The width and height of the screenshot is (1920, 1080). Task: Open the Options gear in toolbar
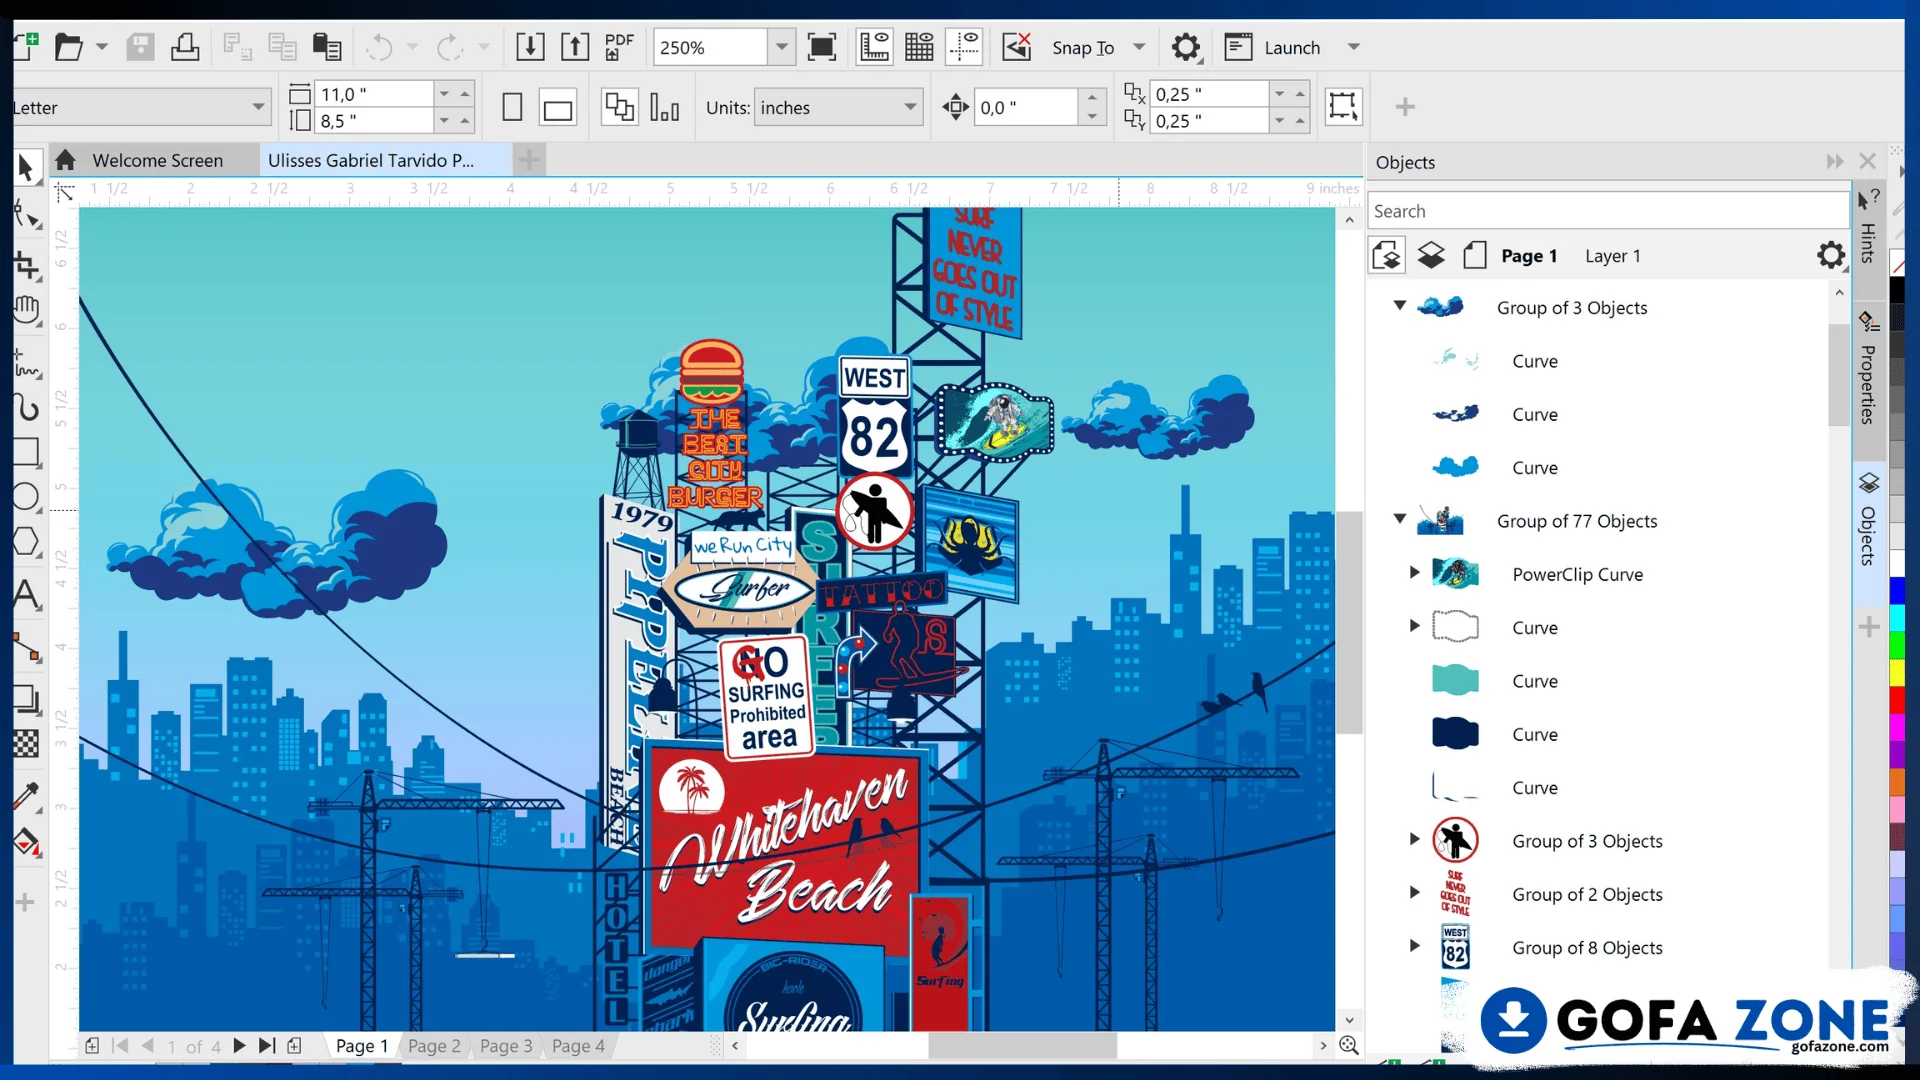click(x=1186, y=47)
